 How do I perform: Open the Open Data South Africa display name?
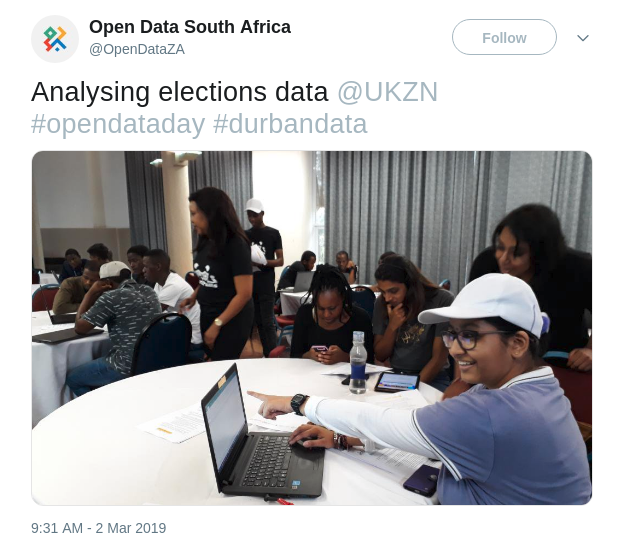point(190,27)
